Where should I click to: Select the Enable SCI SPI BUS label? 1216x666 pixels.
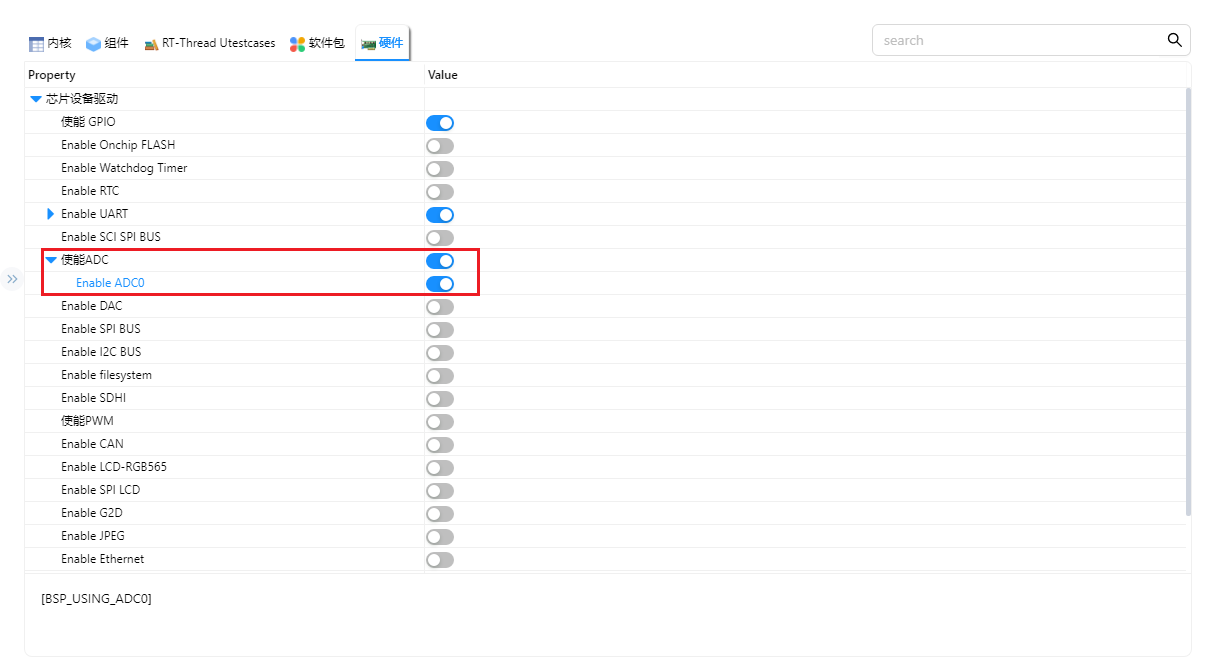(111, 237)
